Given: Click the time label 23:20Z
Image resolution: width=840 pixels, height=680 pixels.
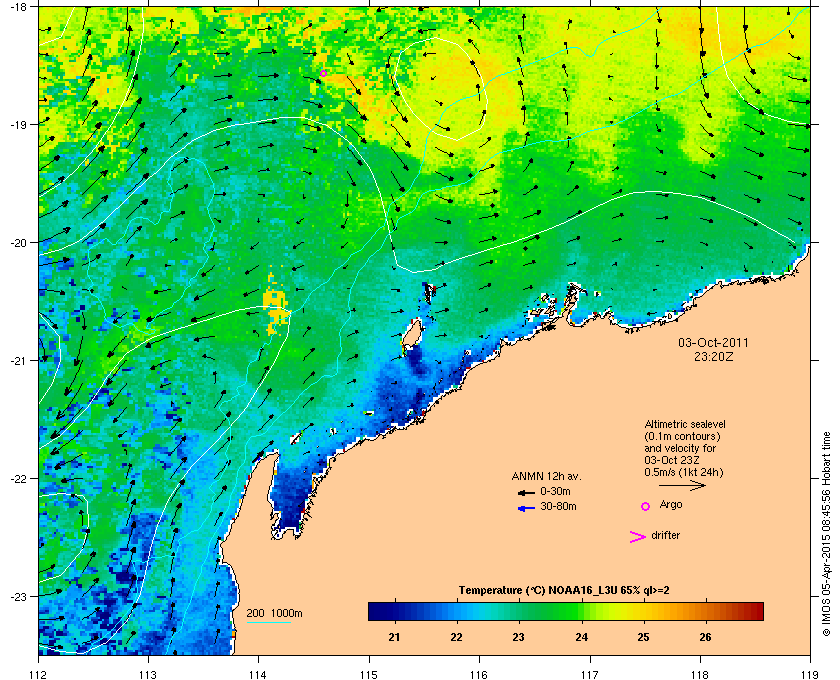Looking at the screenshot, I should (713, 356).
